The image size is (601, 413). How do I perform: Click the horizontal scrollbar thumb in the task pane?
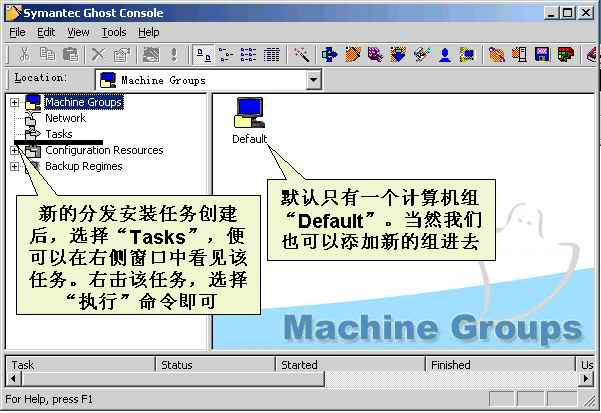pyautogui.click(x=173, y=379)
